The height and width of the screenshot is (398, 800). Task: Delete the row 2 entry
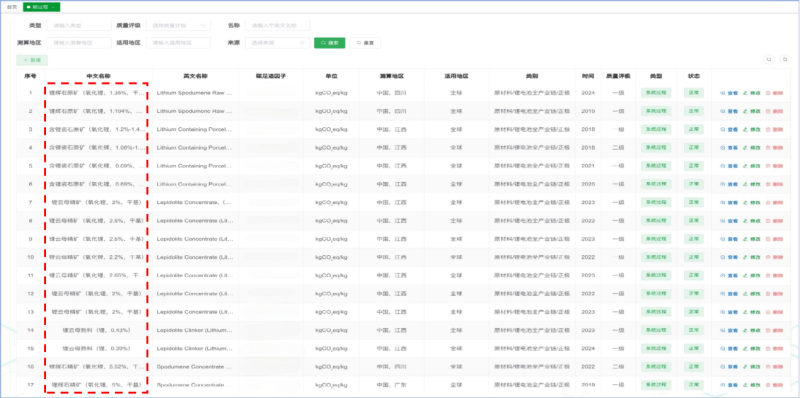(774, 111)
